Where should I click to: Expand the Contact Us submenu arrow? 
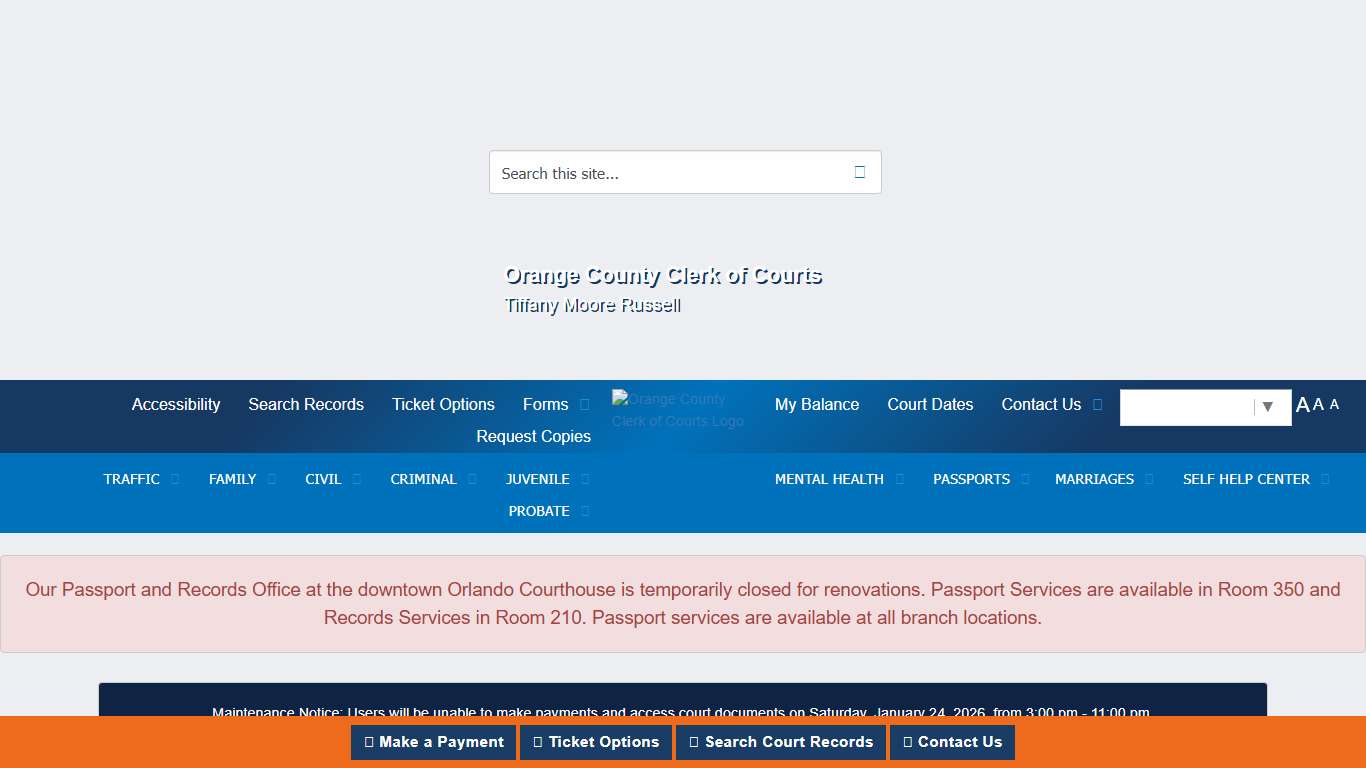[x=1097, y=405]
